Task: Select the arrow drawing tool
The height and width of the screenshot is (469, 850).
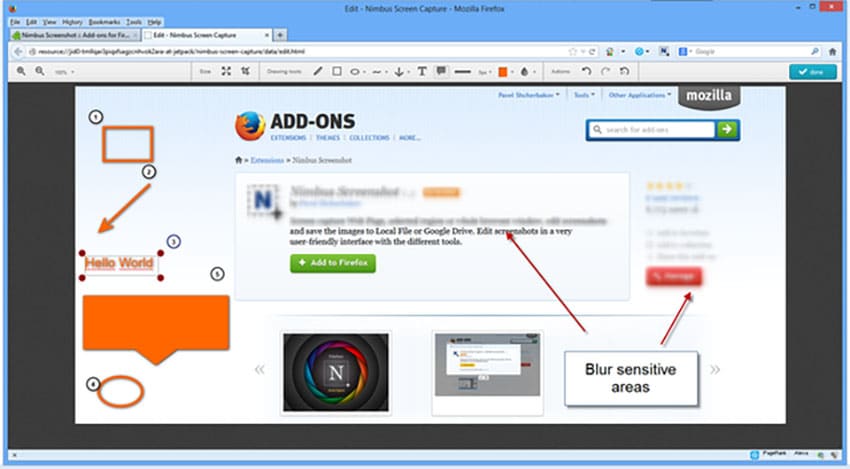Action: coord(399,72)
